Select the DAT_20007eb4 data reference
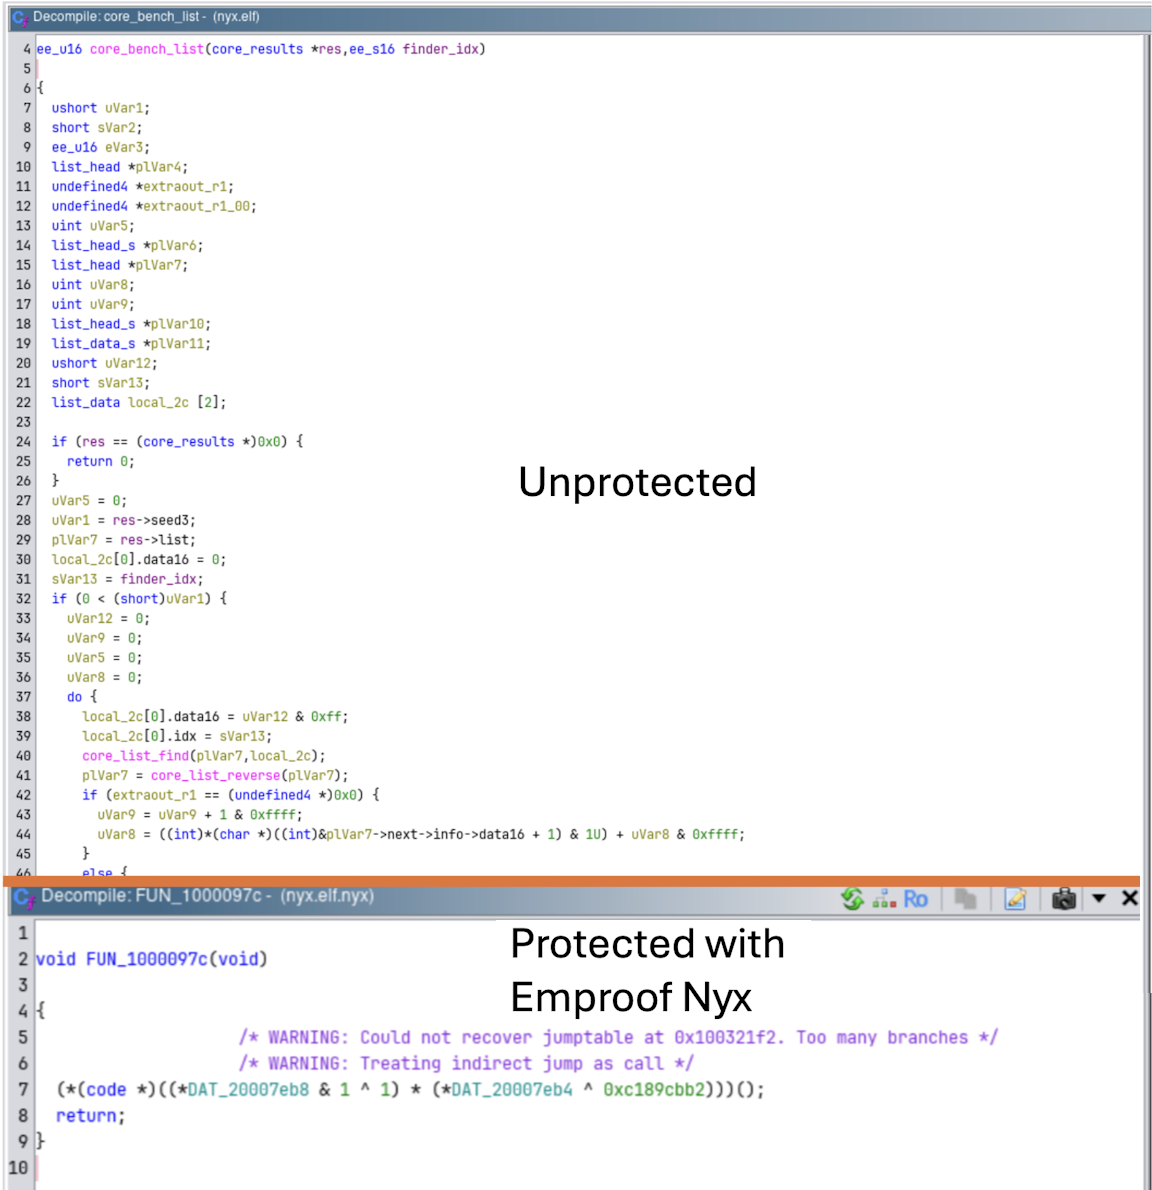 [x=512, y=1089]
